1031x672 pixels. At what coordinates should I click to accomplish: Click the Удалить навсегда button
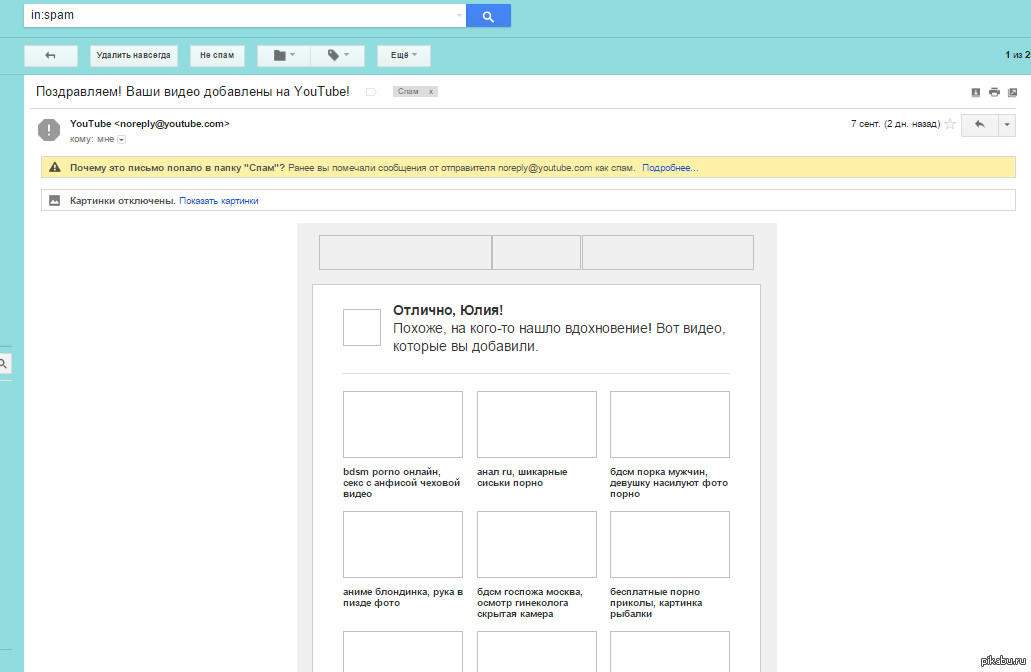click(x=133, y=56)
